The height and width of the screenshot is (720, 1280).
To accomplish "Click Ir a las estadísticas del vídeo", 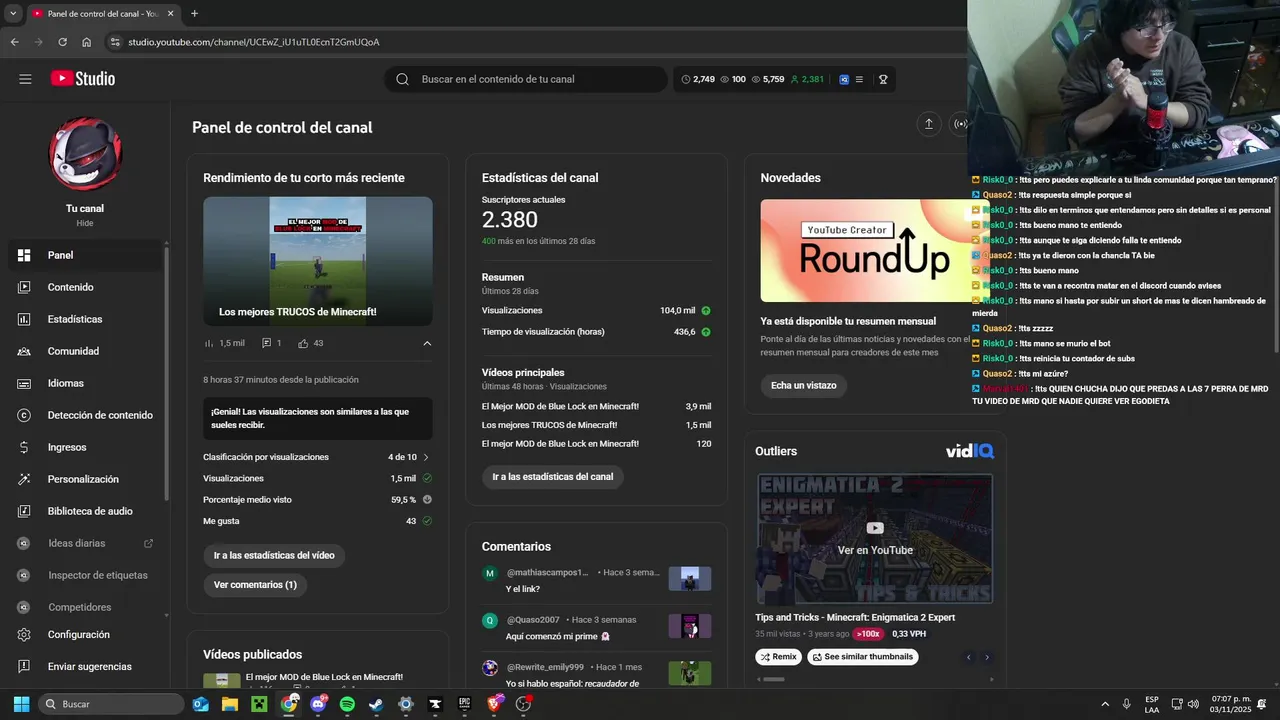I will (x=274, y=555).
